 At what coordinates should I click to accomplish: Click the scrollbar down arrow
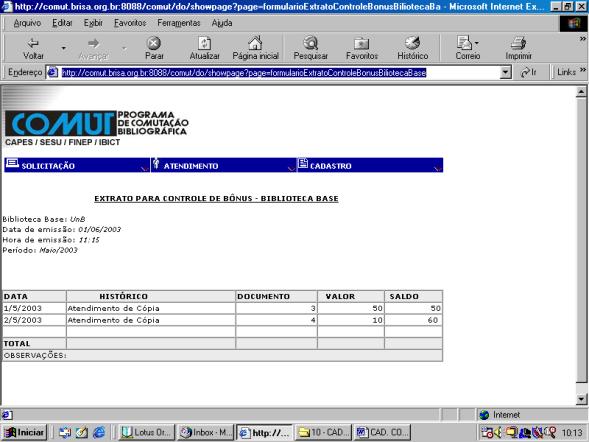pos(581,399)
